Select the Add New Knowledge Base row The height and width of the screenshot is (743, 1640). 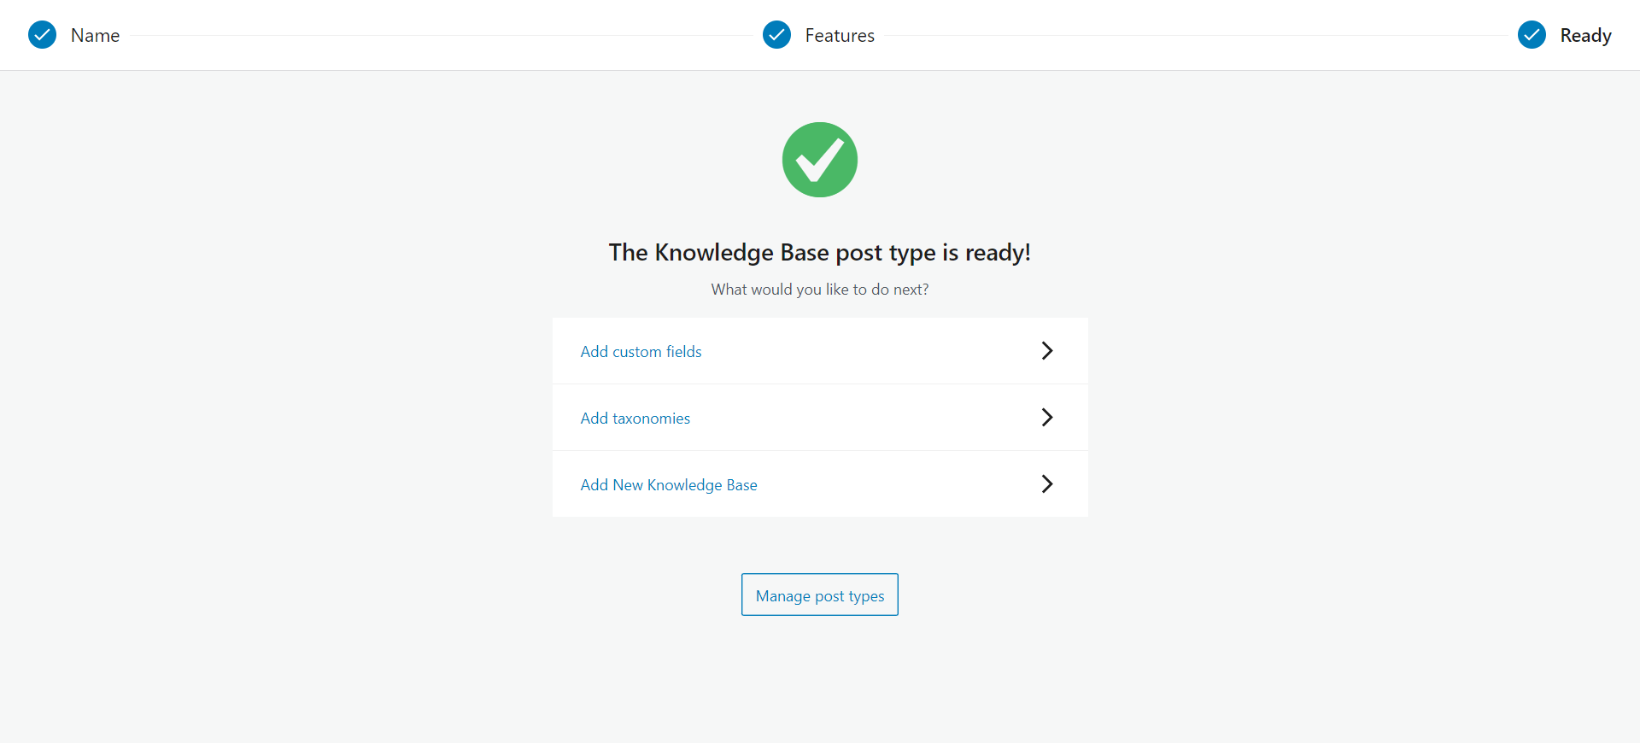[668, 484]
